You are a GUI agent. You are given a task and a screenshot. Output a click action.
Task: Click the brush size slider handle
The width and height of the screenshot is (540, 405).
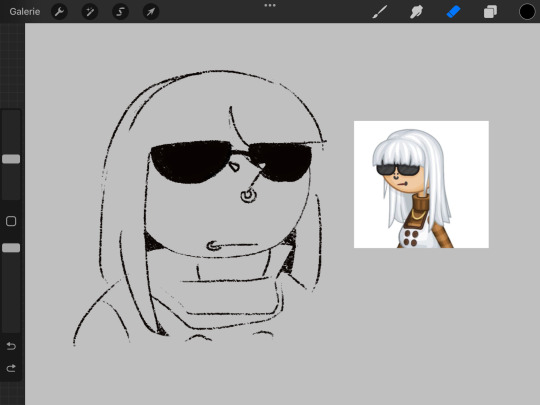(11, 159)
